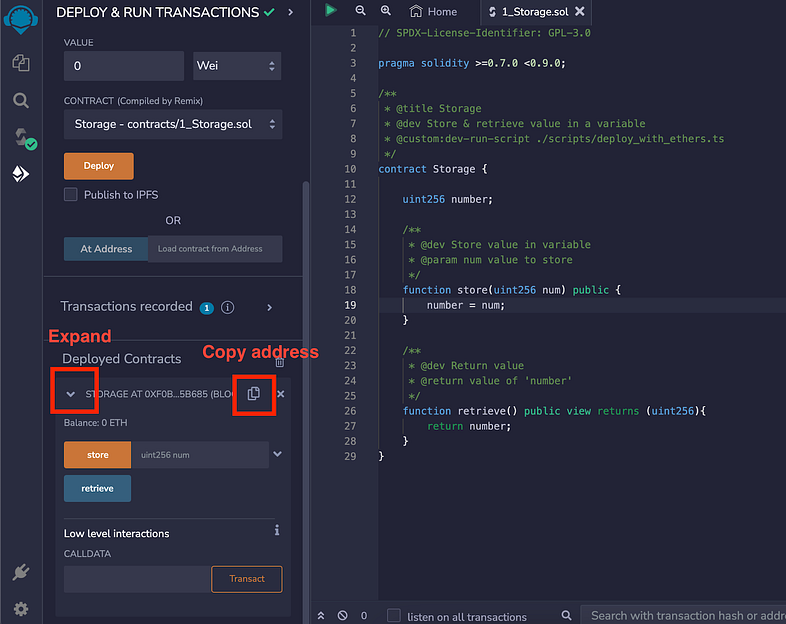This screenshot has width=786, height=624.
Task: Zoom out the editor font
Action: pos(360,11)
